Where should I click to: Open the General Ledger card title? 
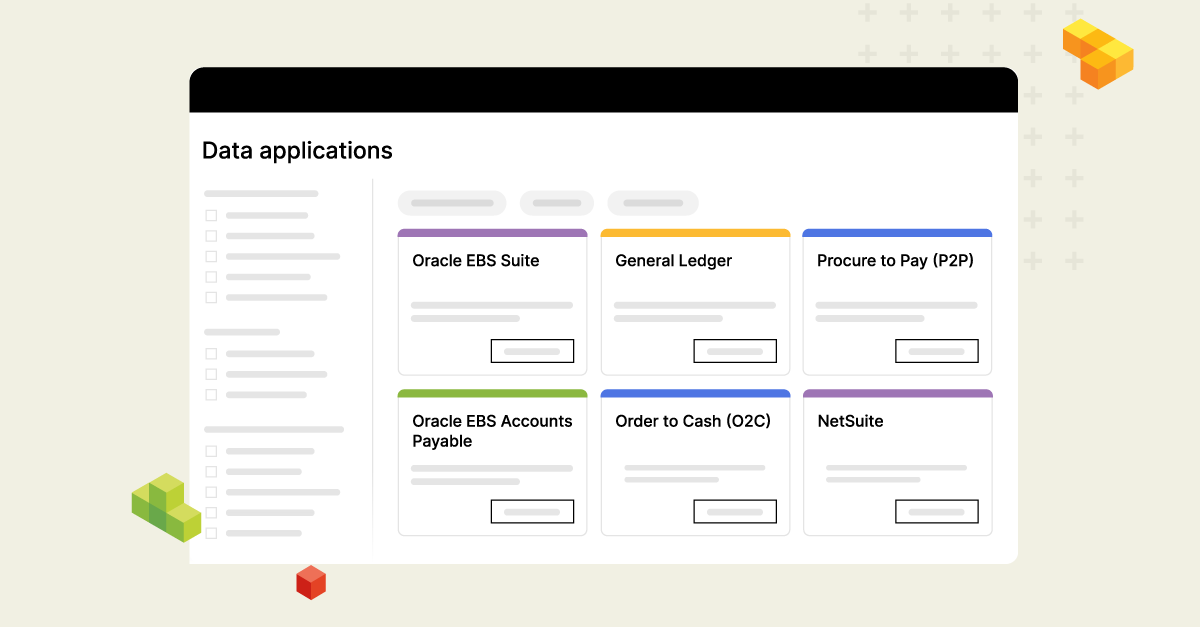673,261
